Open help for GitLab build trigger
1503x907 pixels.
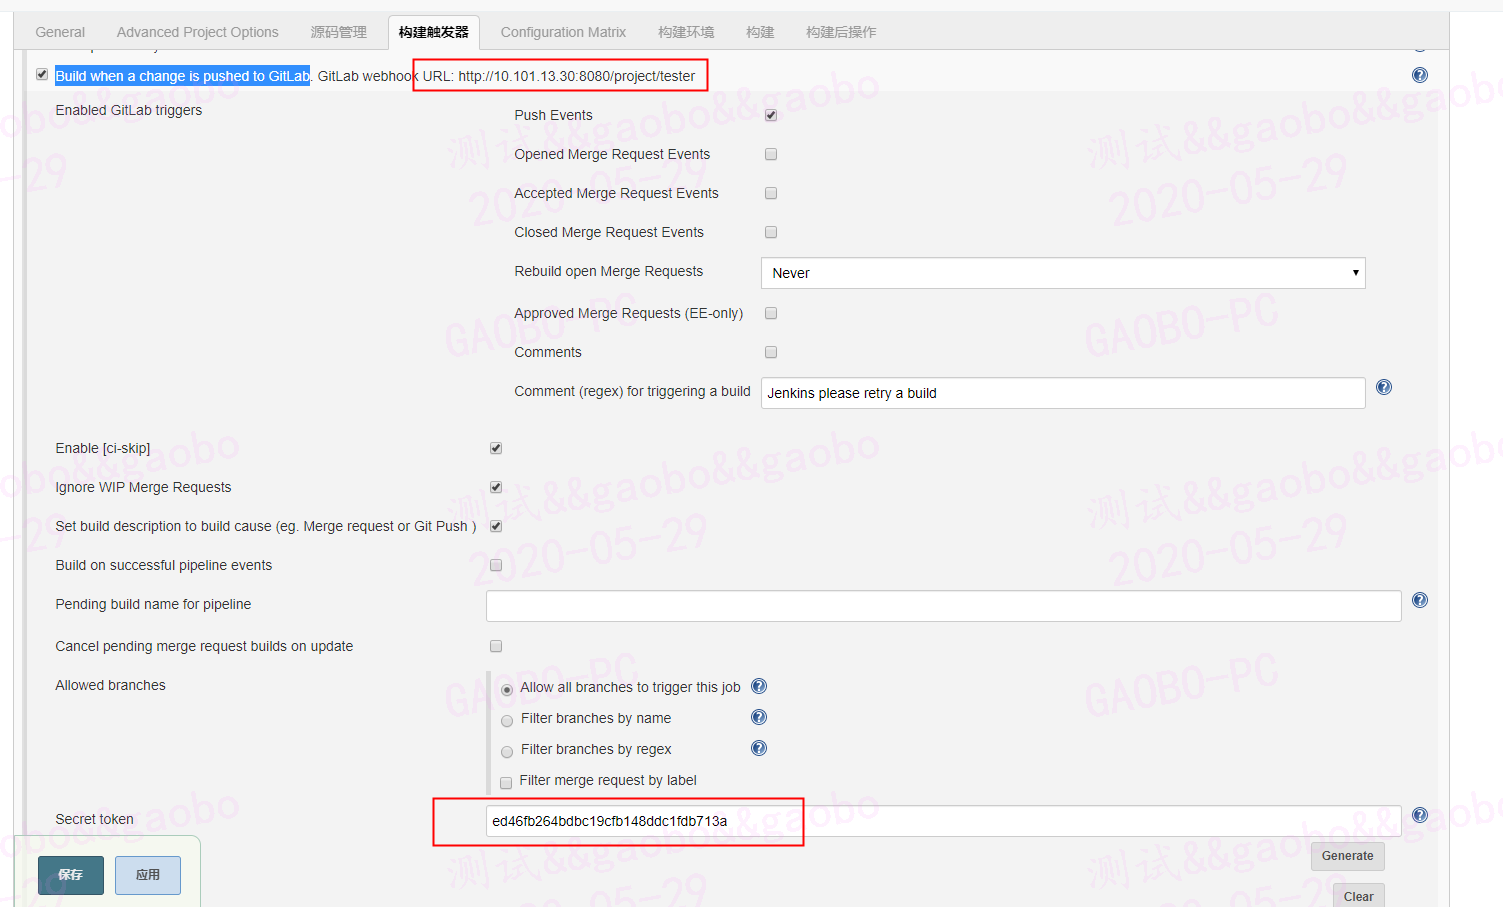click(1419, 75)
